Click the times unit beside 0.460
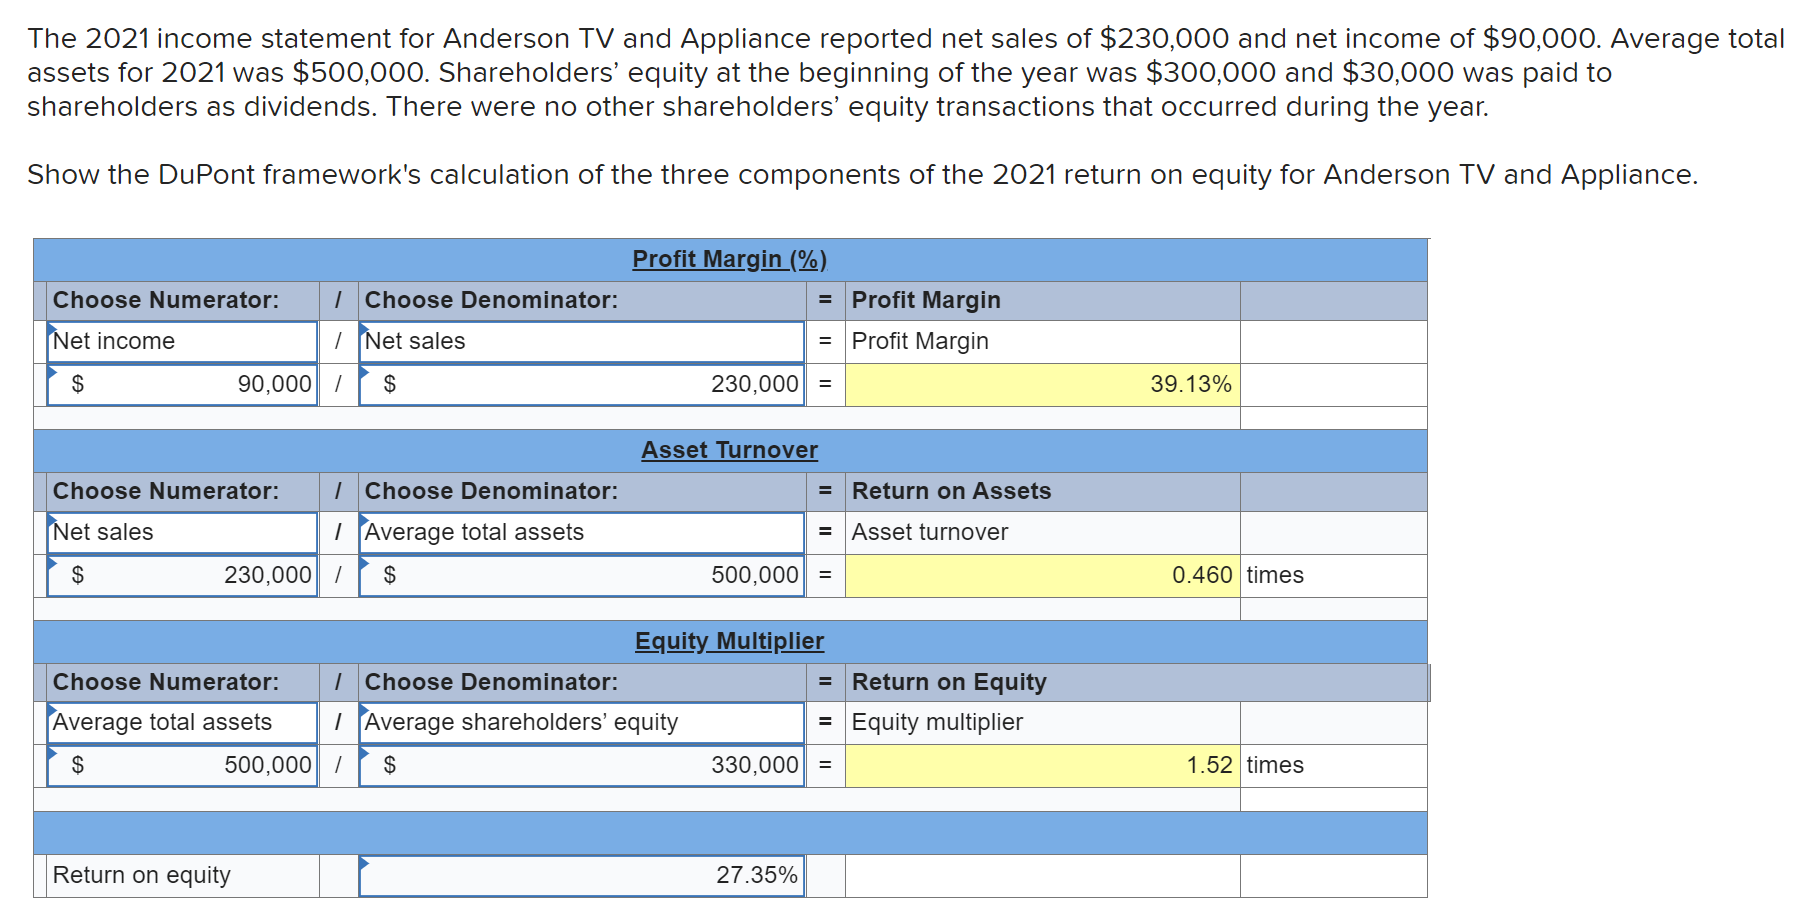Screen dimensions: 1813x916 [x=1275, y=575]
